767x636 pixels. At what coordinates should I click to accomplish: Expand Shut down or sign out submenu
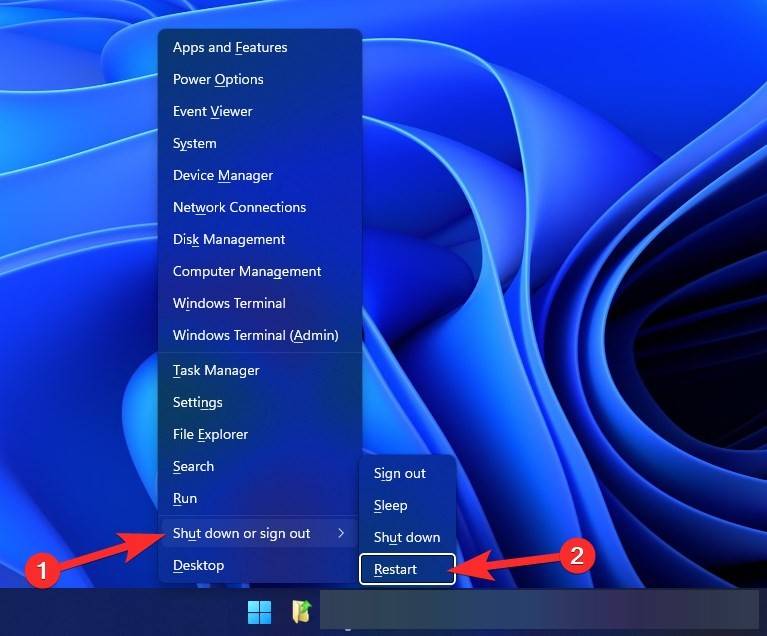(x=260, y=533)
